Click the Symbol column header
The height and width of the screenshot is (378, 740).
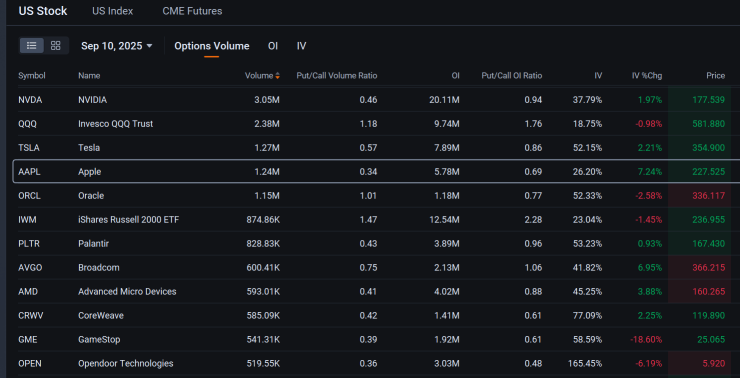32,76
